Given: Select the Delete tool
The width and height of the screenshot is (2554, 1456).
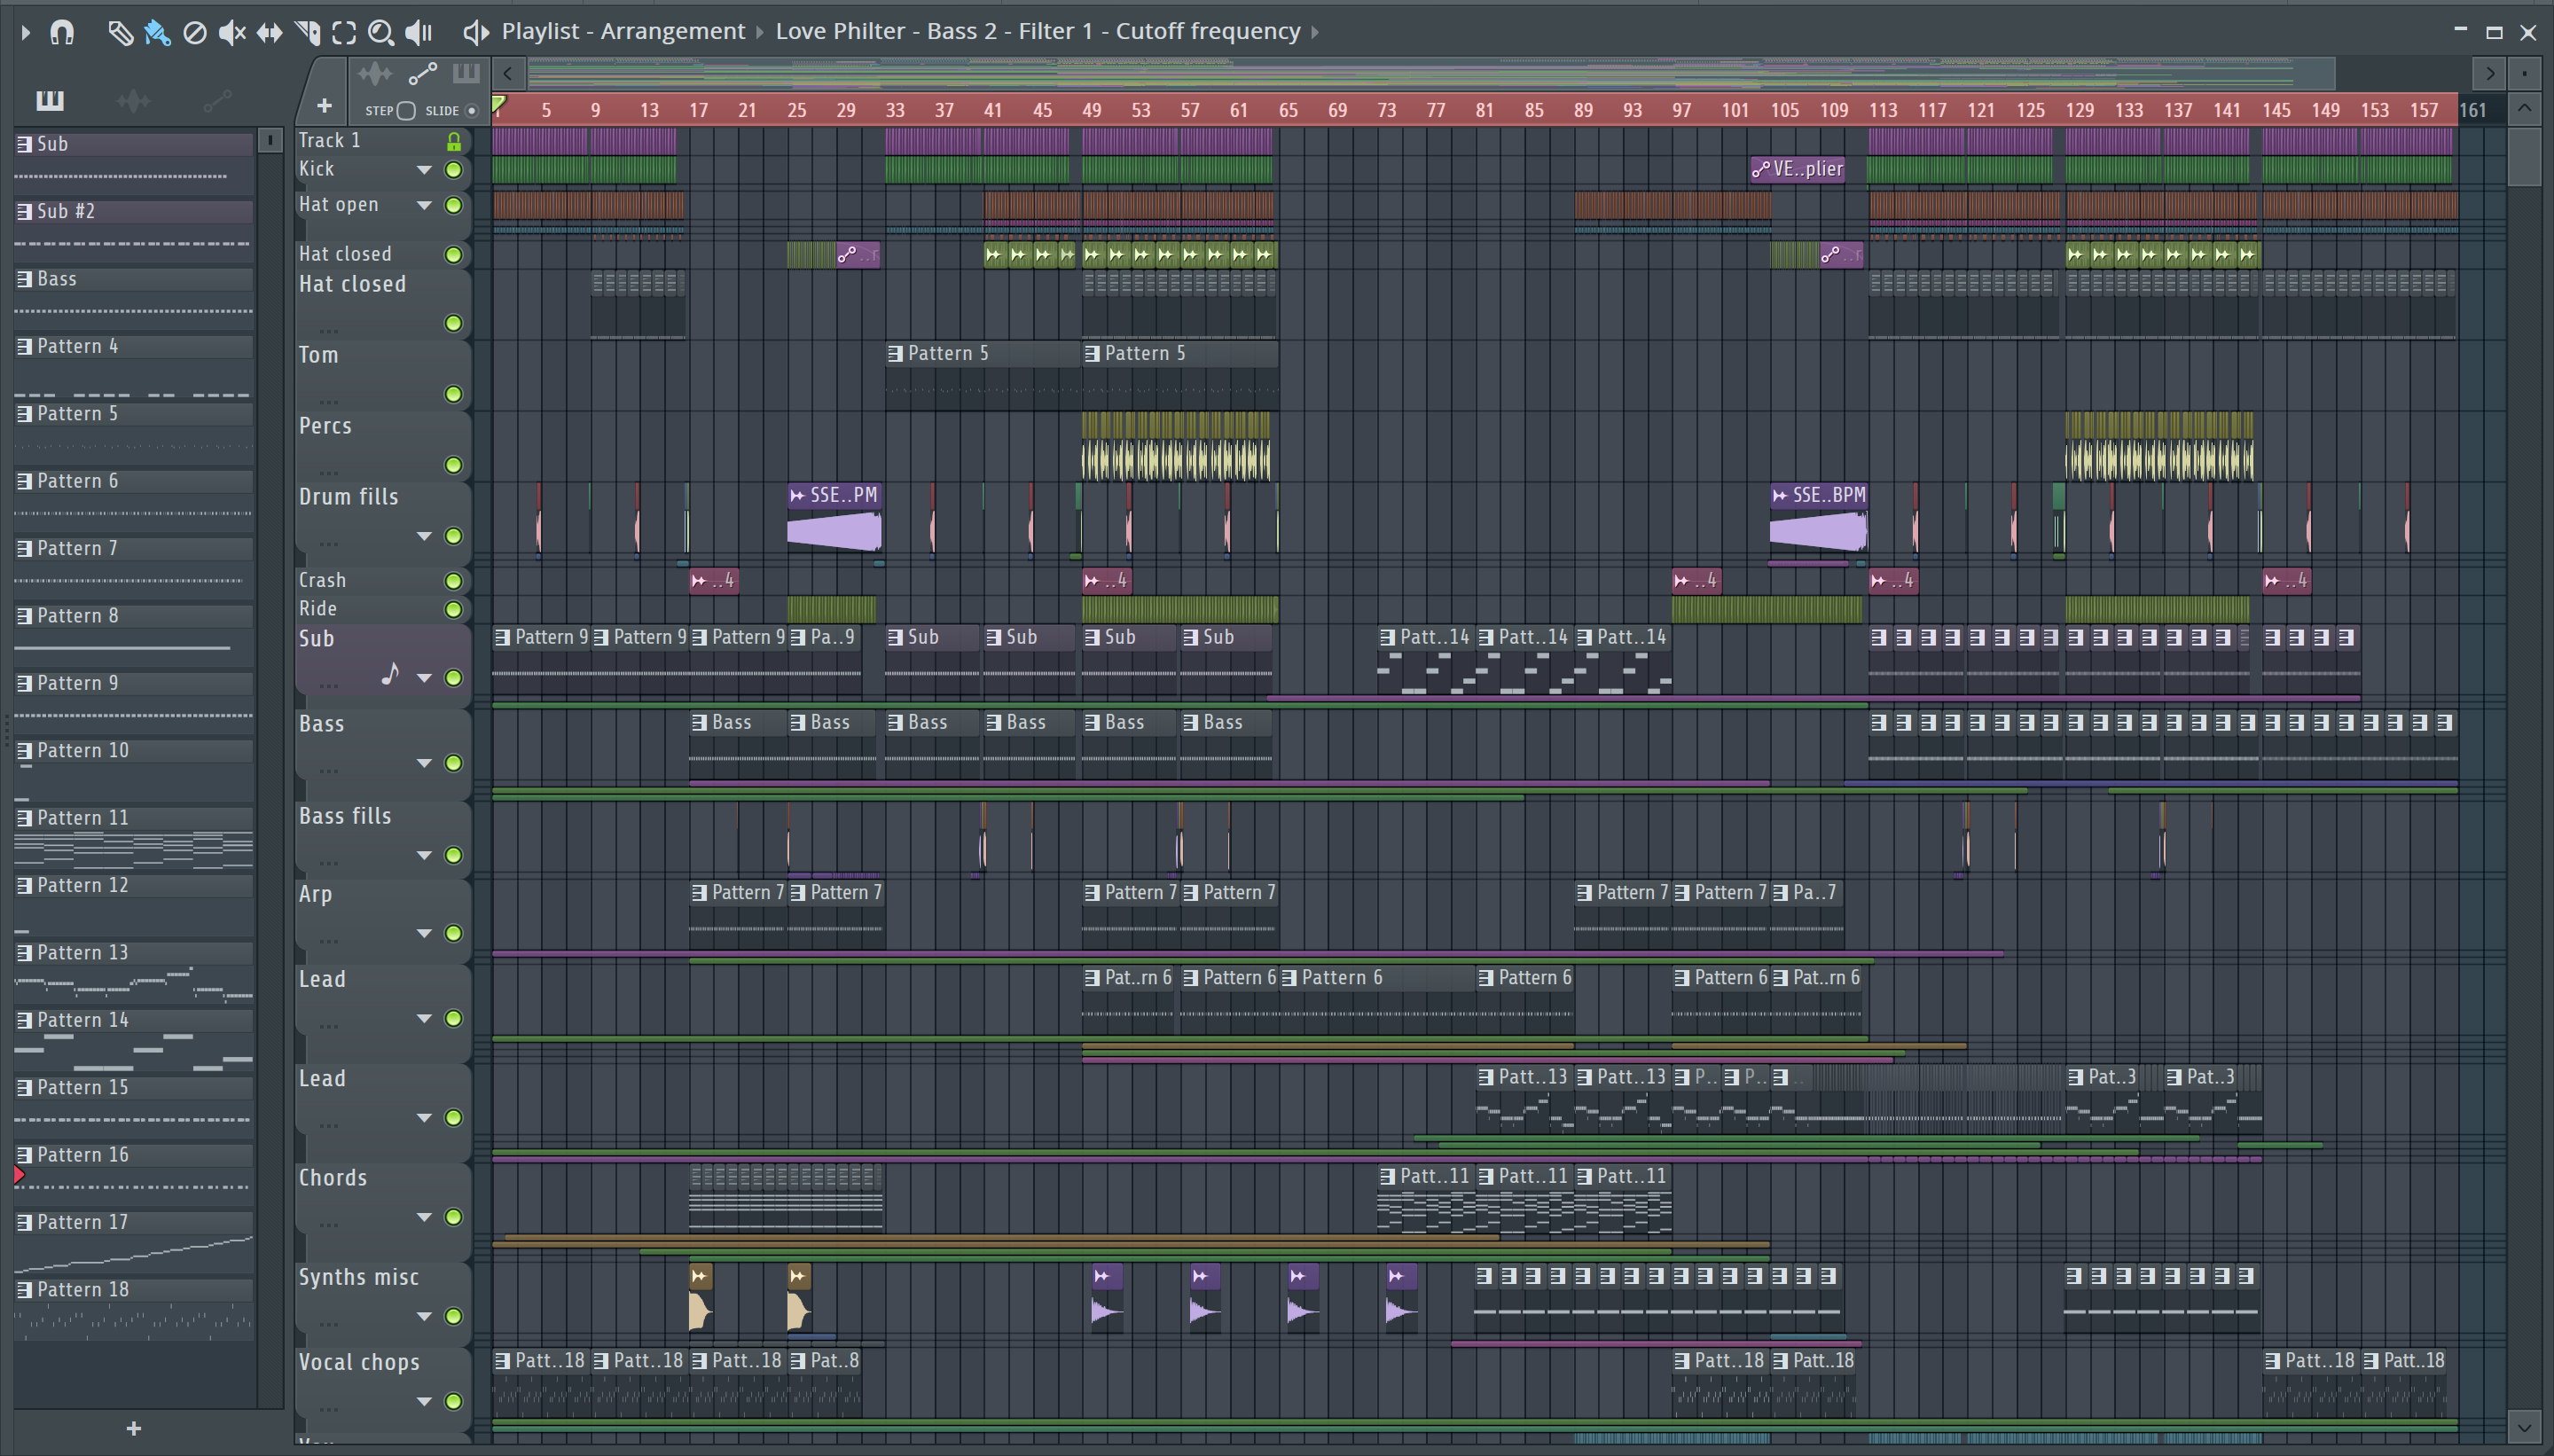Looking at the screenshot, I should tap(195, 32).
